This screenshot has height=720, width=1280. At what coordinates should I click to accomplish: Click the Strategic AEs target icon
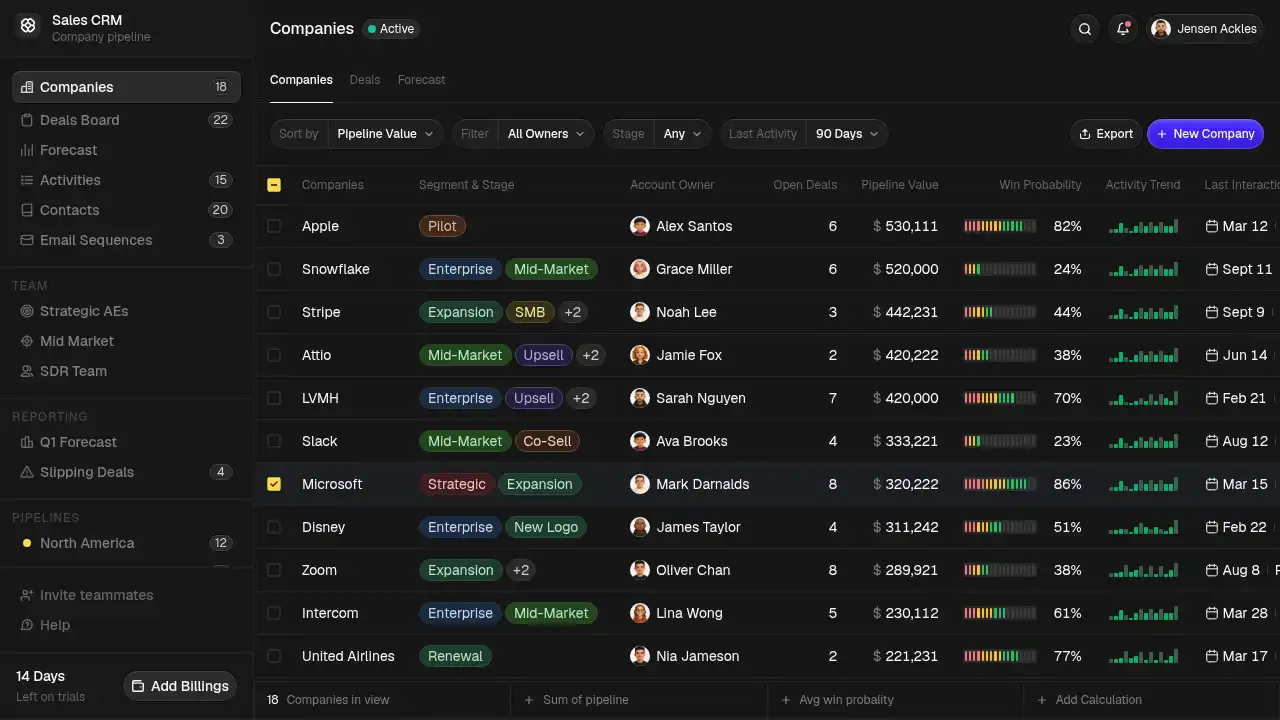coord(27,311)
